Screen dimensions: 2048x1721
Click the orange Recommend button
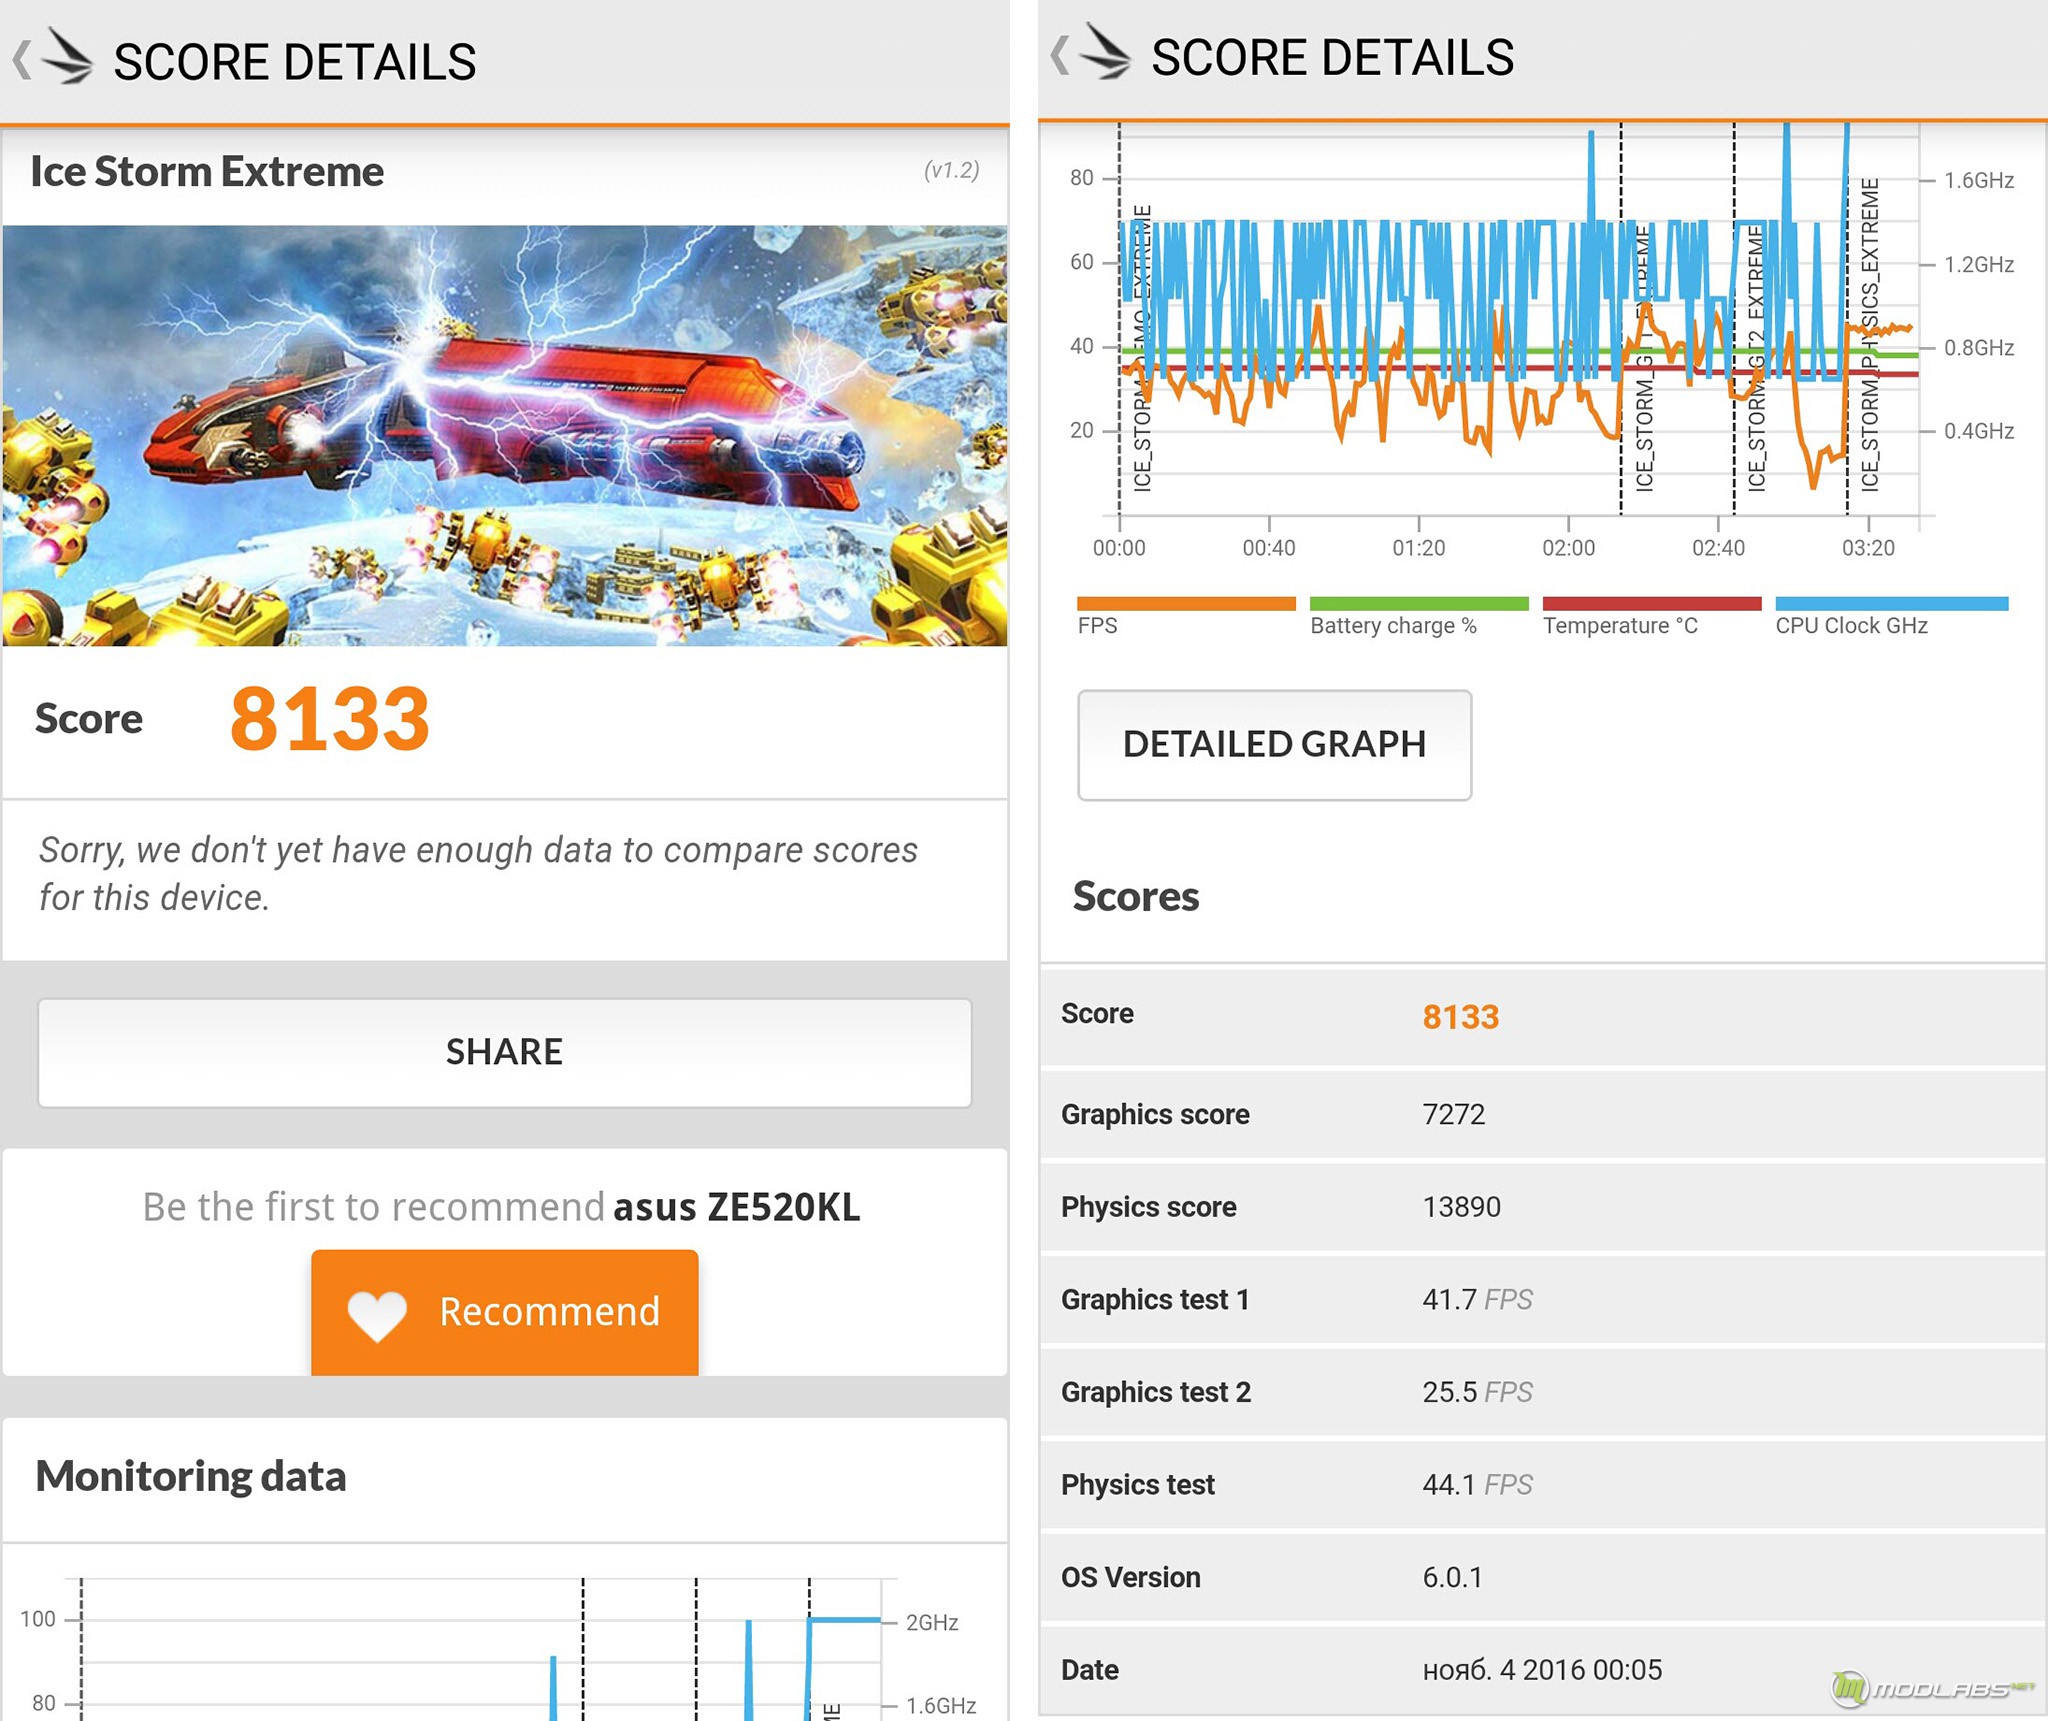tap(504, 1312)
